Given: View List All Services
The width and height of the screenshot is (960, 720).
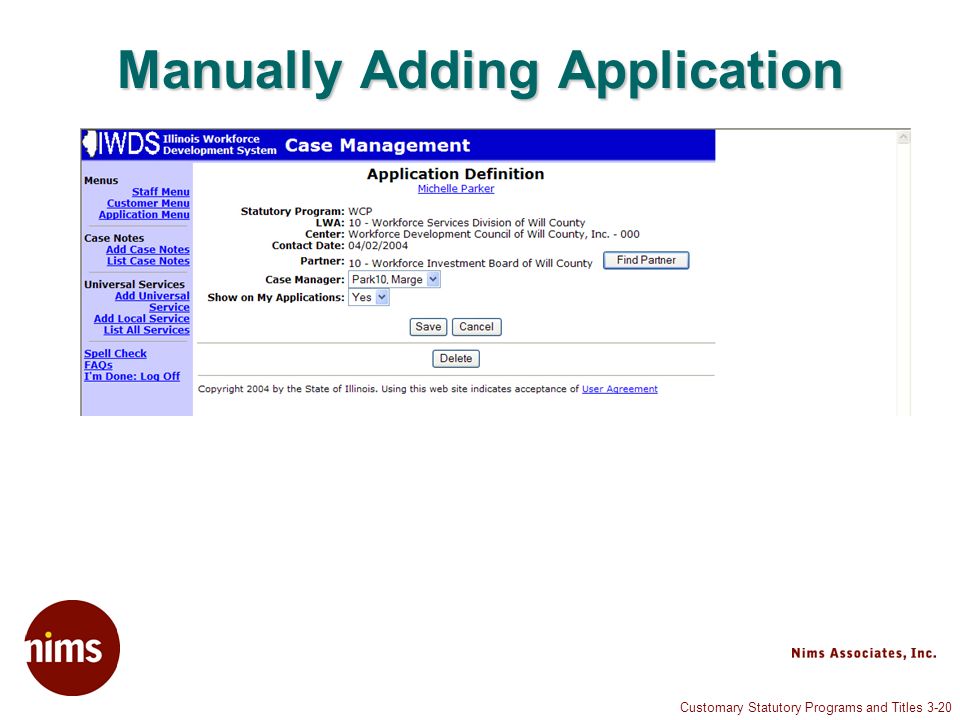Looking at the screenshot, I should pos(146,331).
